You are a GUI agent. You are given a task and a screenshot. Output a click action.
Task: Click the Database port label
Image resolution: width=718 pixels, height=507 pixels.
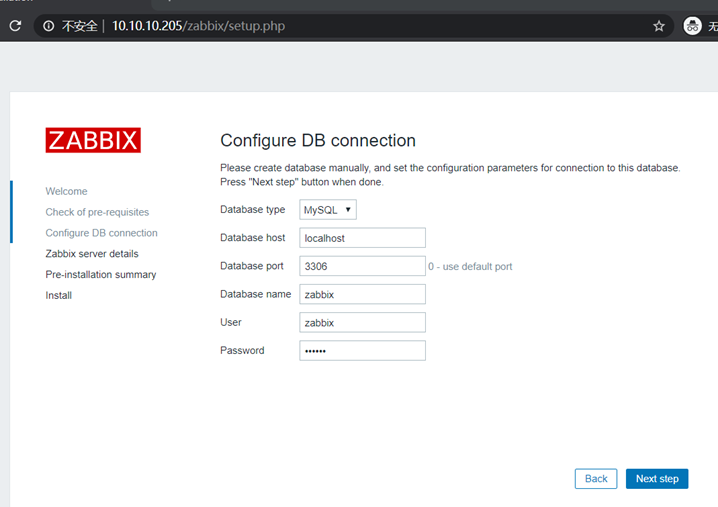point(251,266)
